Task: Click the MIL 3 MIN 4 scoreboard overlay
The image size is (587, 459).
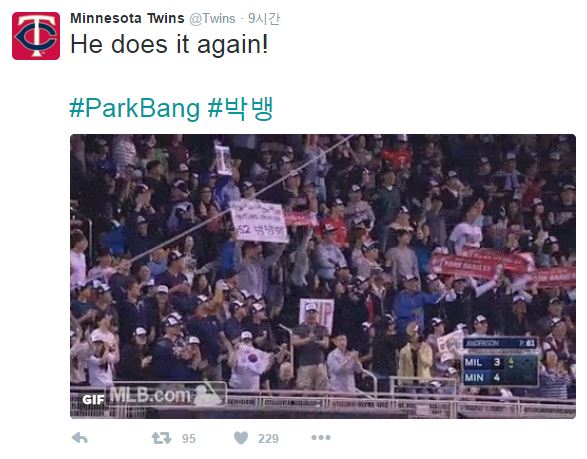Action: [501, 362]
